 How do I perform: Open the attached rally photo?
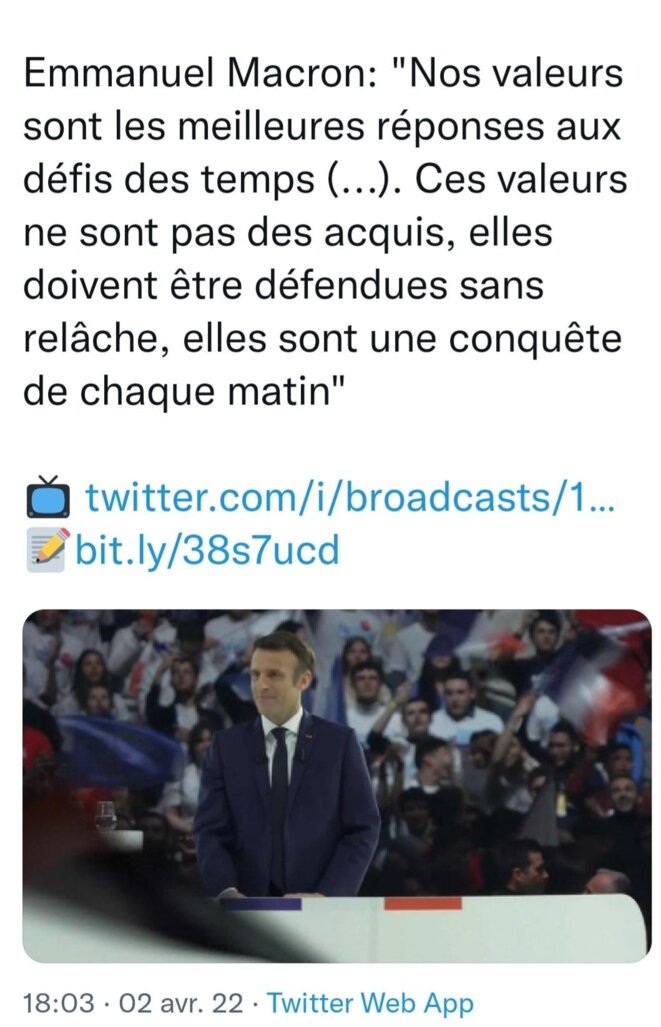tap(337, 785)
